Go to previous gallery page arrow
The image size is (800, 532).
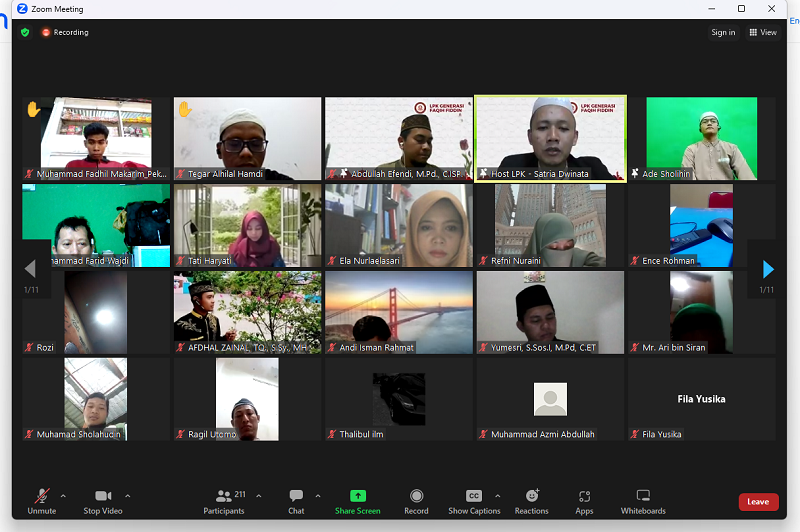[30, 269]
